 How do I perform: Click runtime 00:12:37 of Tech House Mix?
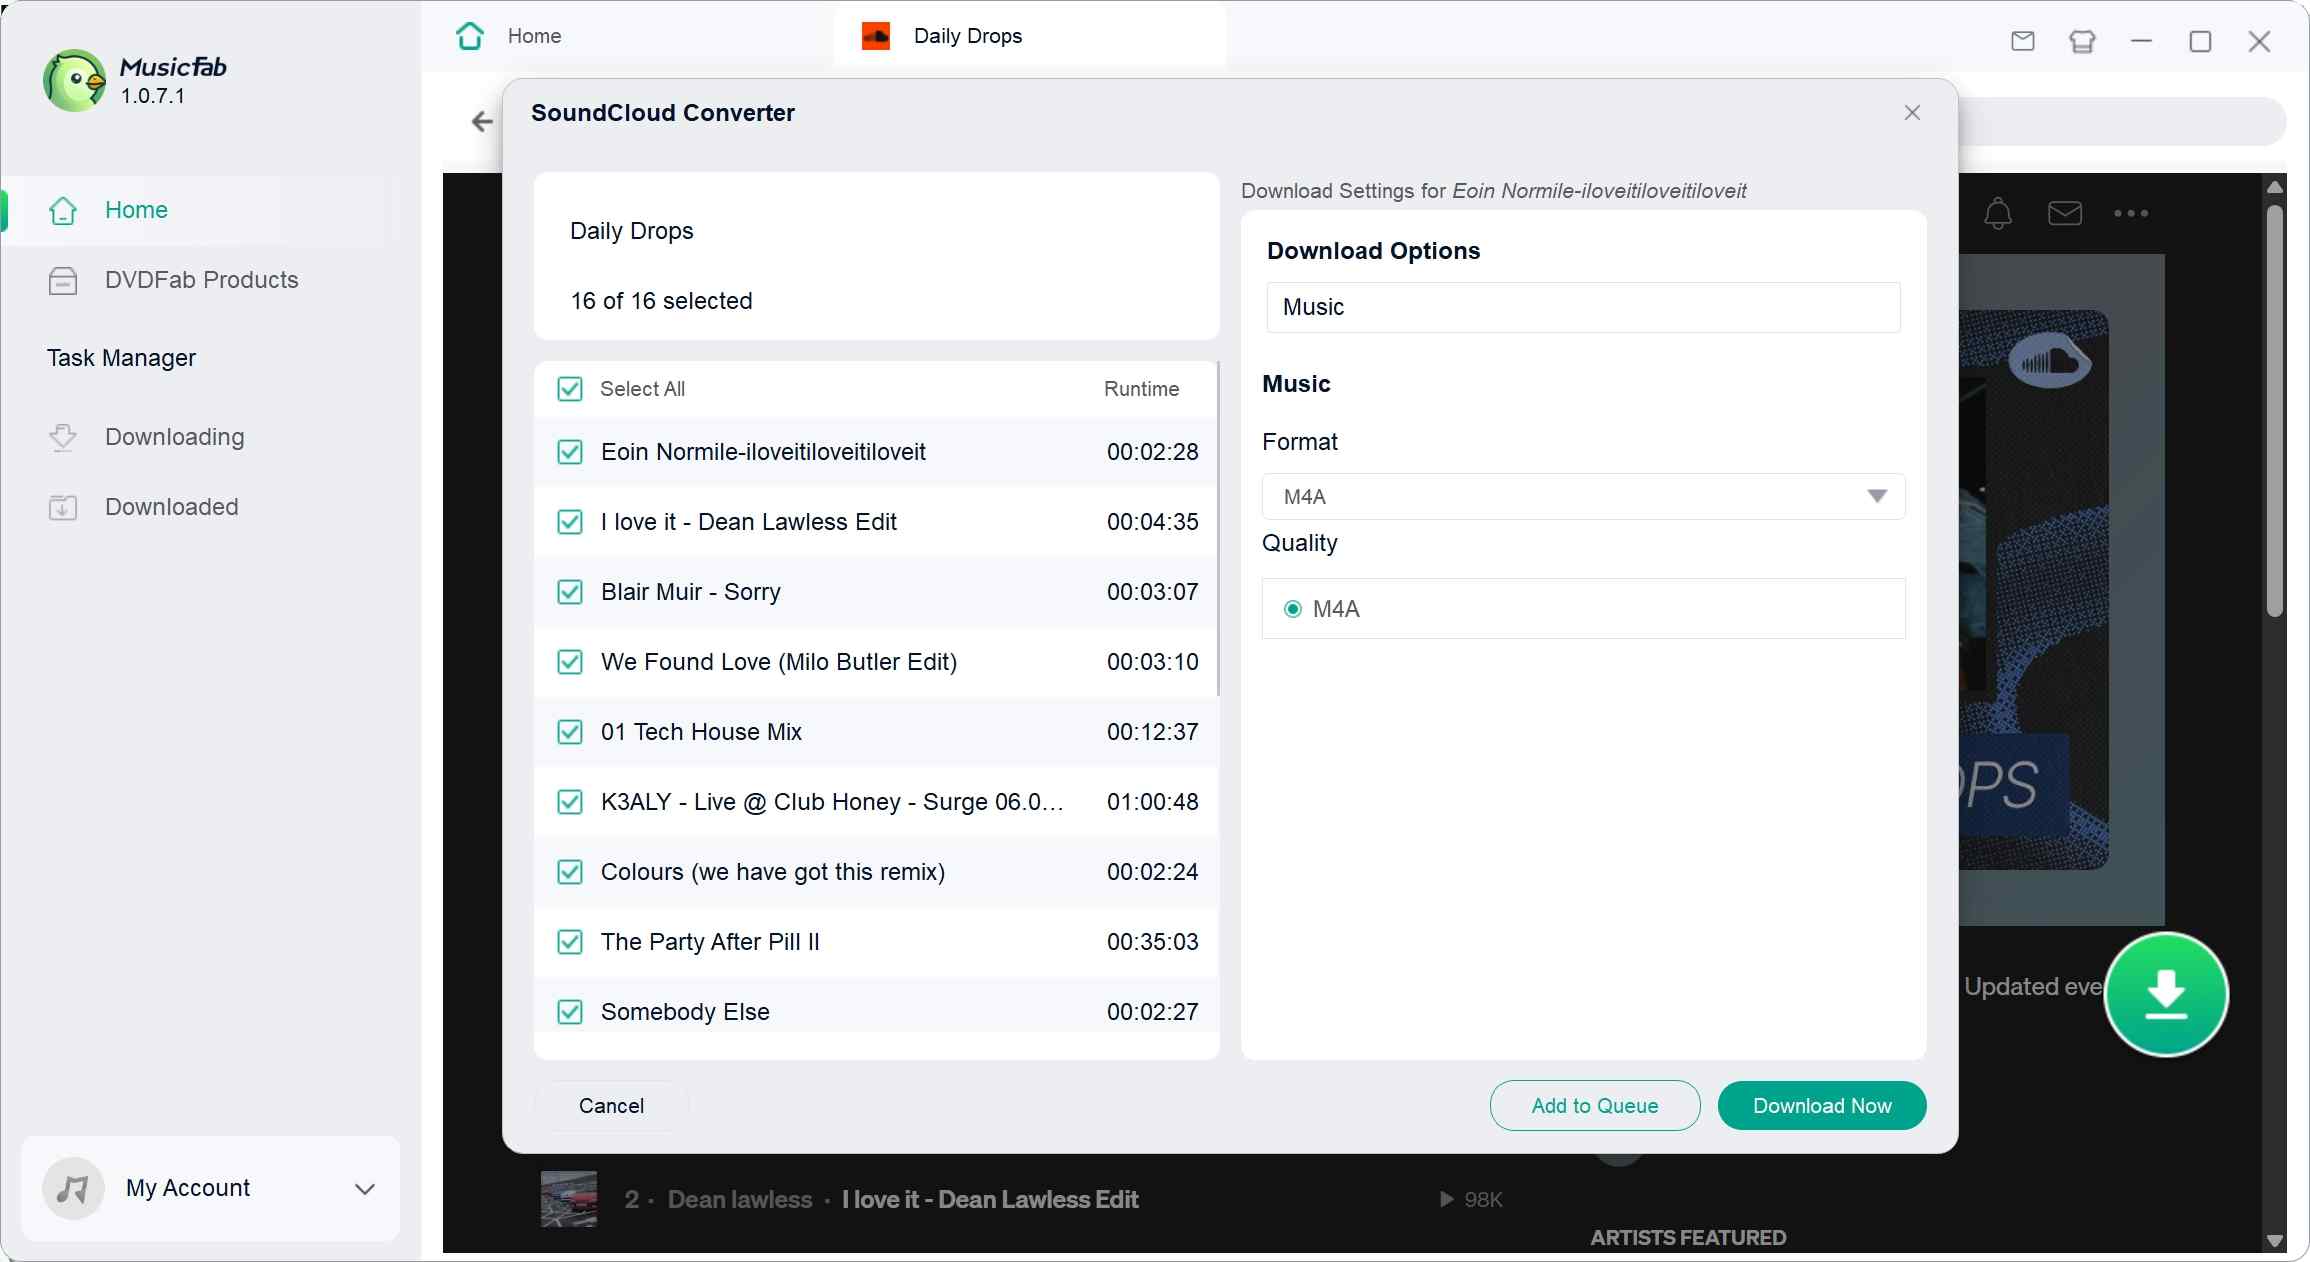[1152, 732]
